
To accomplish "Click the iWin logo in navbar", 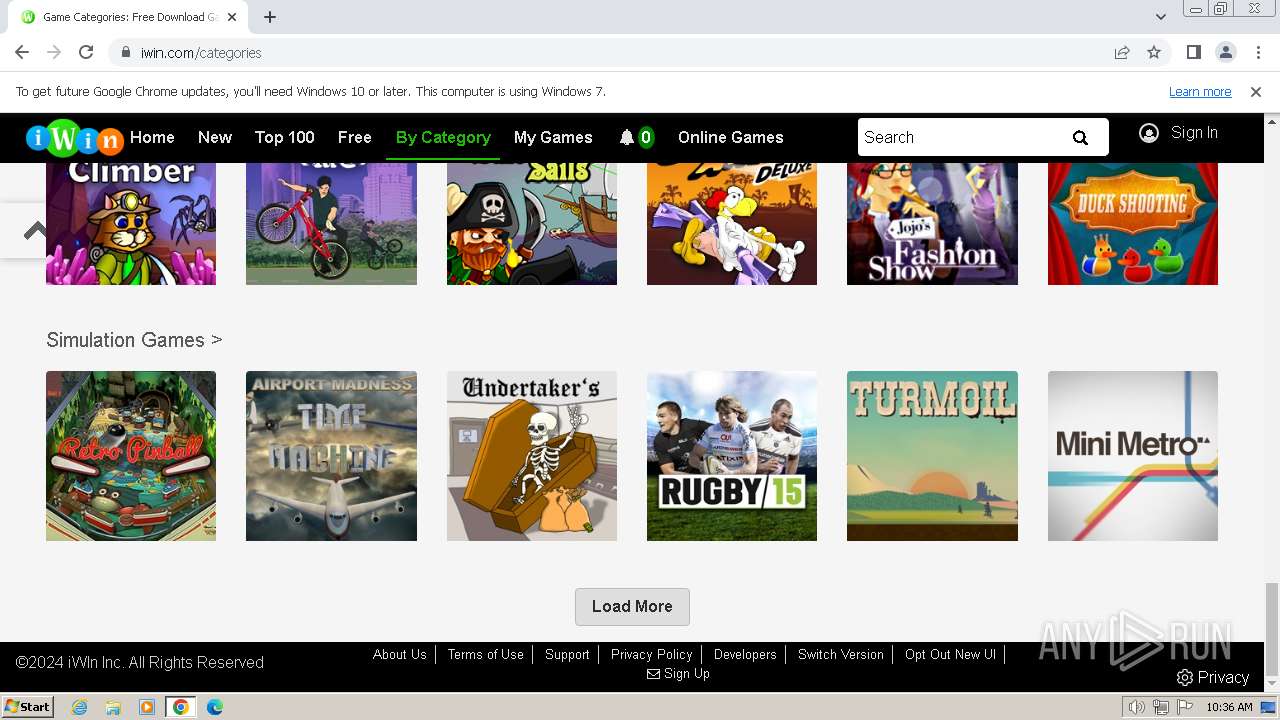I will [74, 138].
